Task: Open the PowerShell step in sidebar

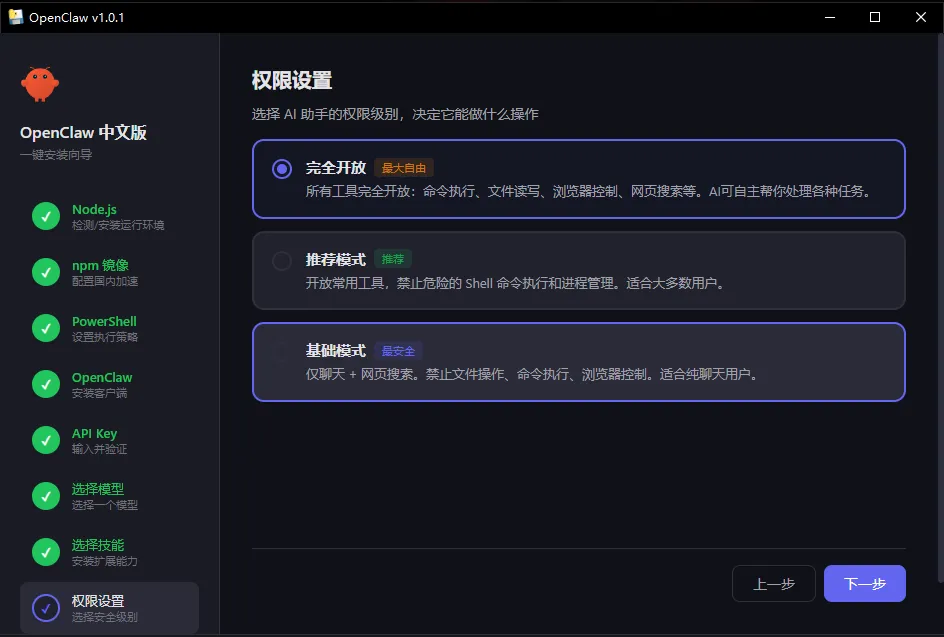Action: point(109,328)
